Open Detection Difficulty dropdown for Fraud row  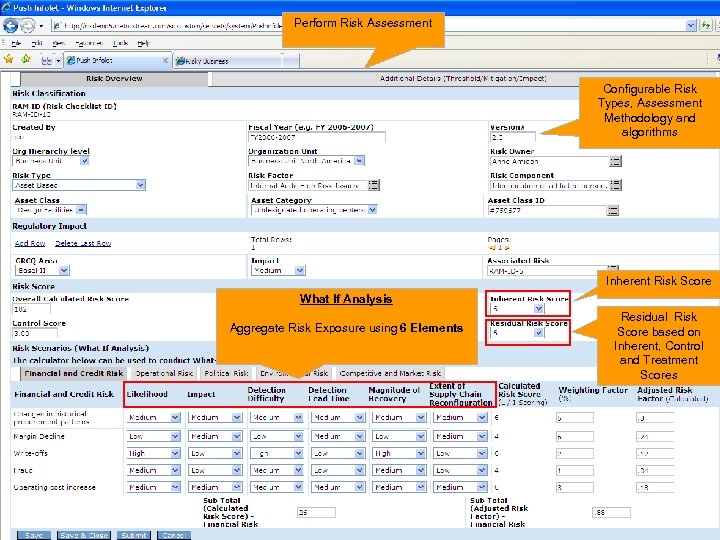coord(298,470)
